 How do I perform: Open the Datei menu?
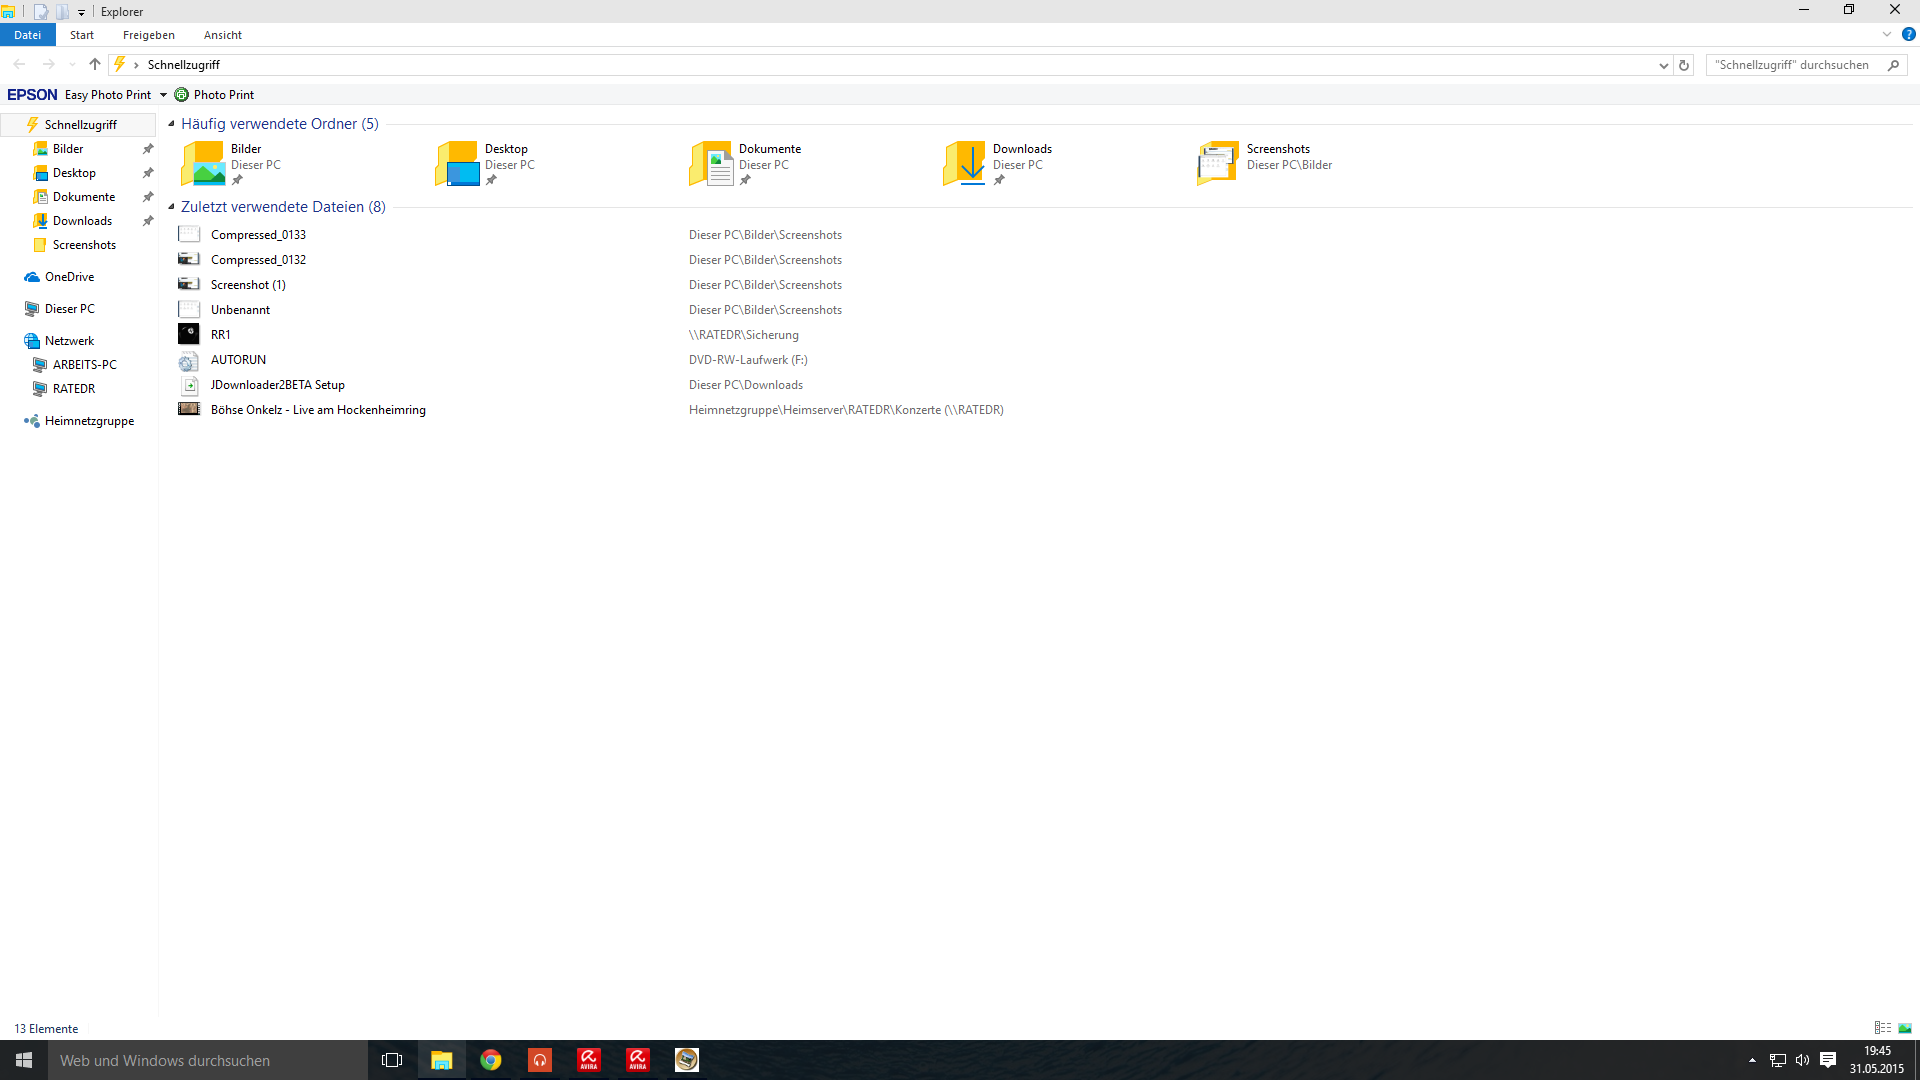click(x=27, y=35)
